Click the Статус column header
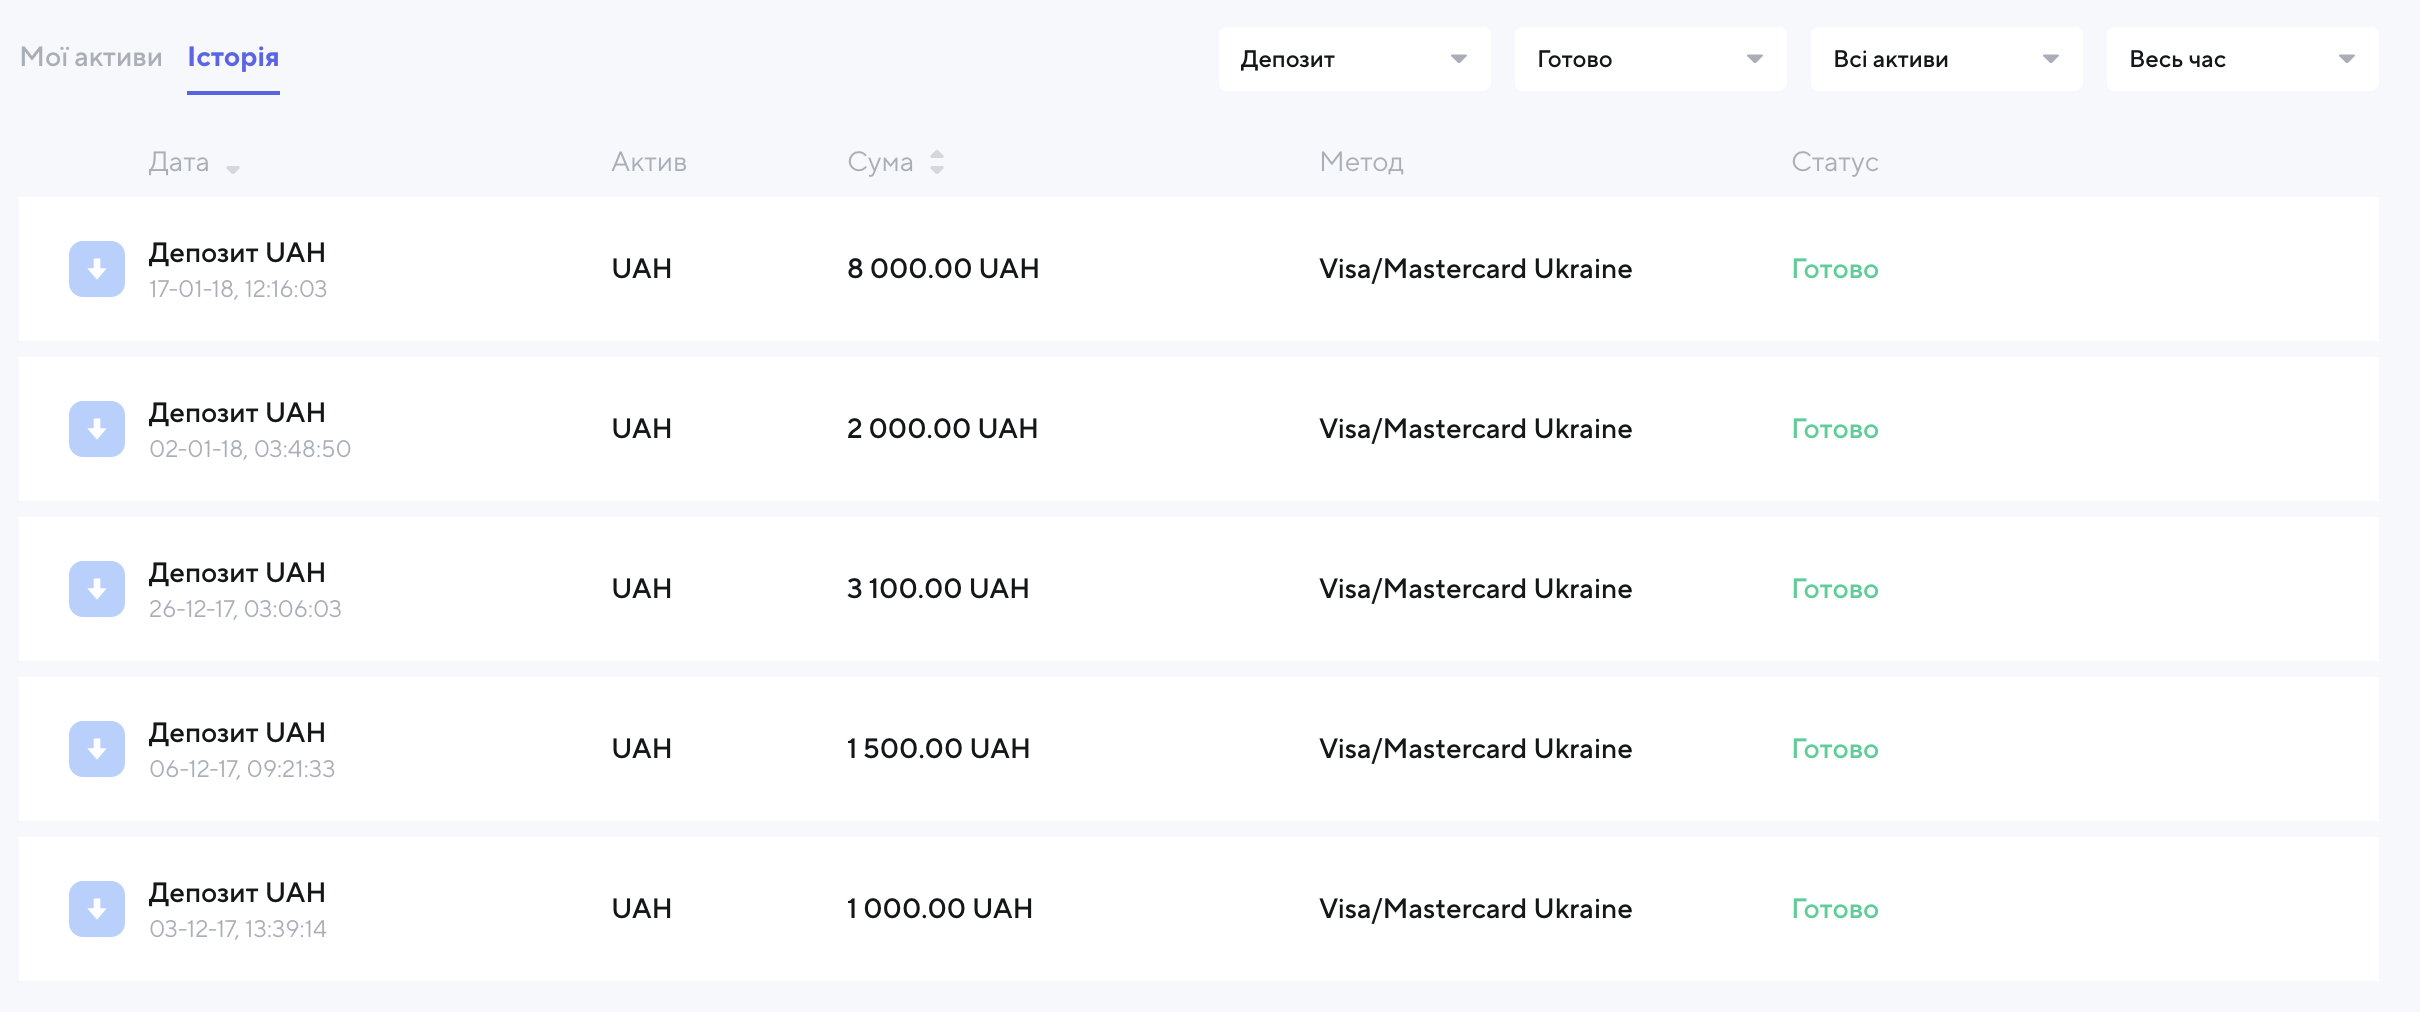This screenshot has height=1012, width=2420. coord(1834,162)
